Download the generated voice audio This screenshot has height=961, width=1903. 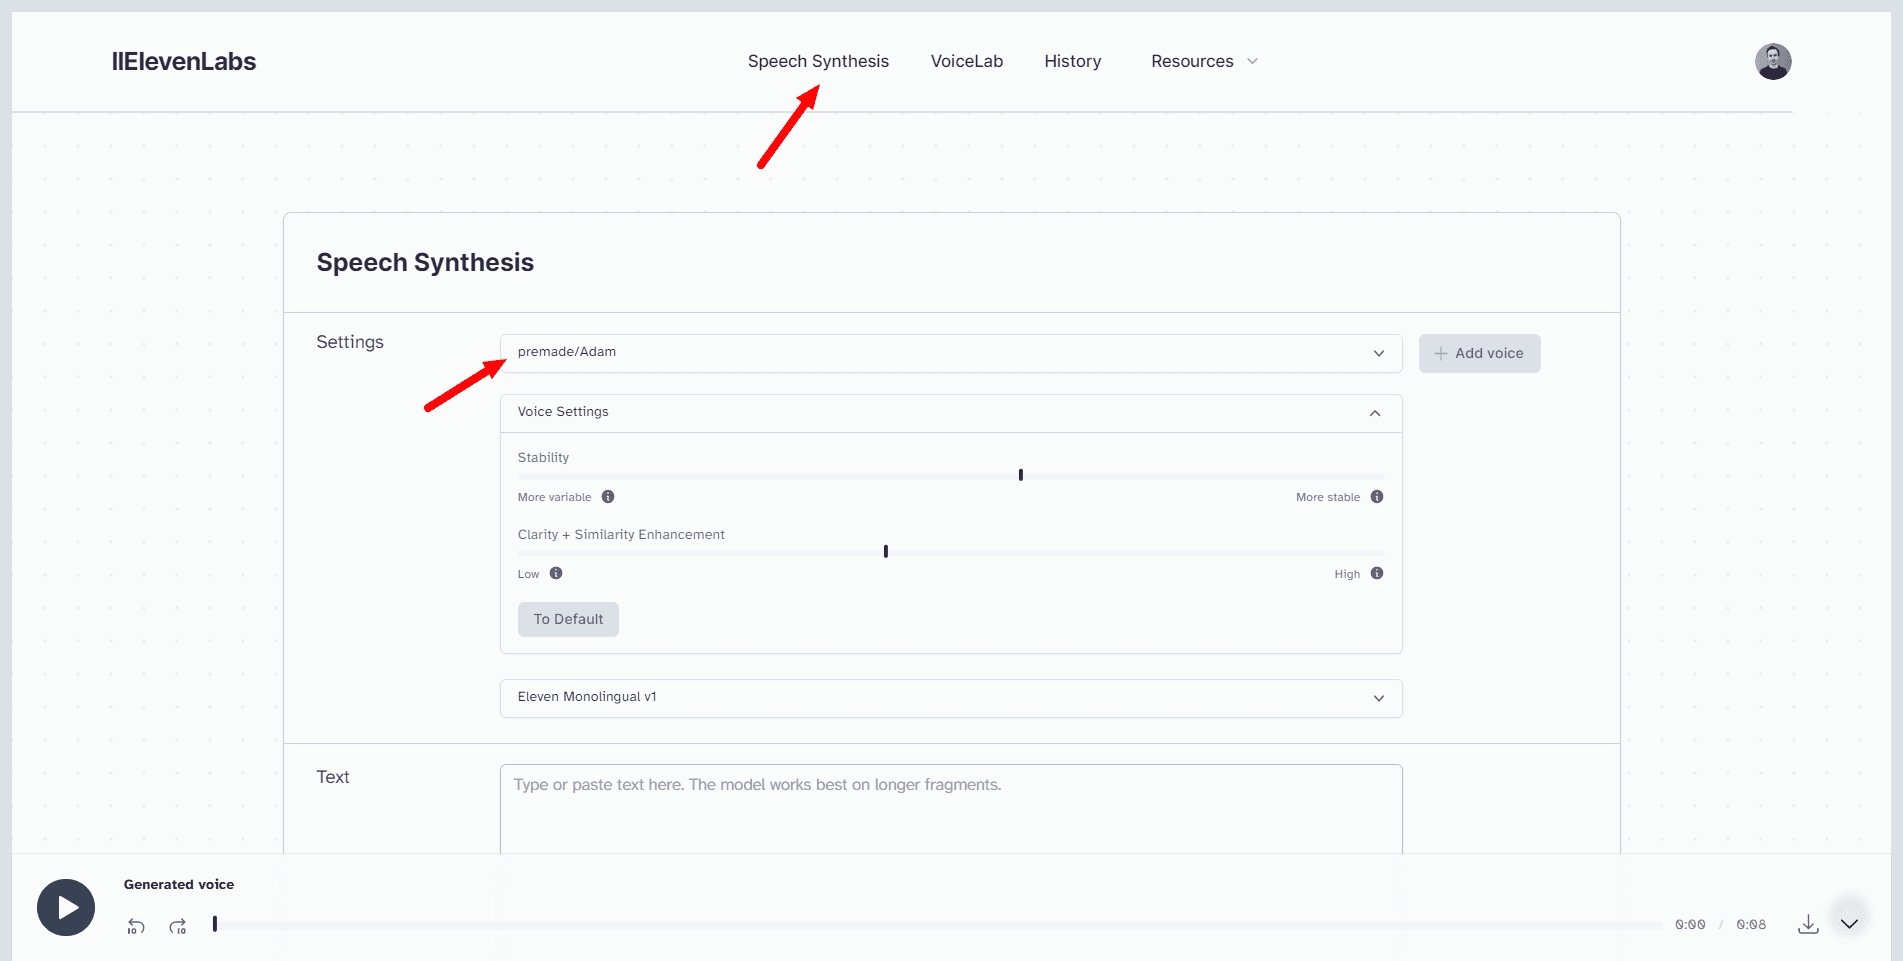click(x=1808, y=924)
